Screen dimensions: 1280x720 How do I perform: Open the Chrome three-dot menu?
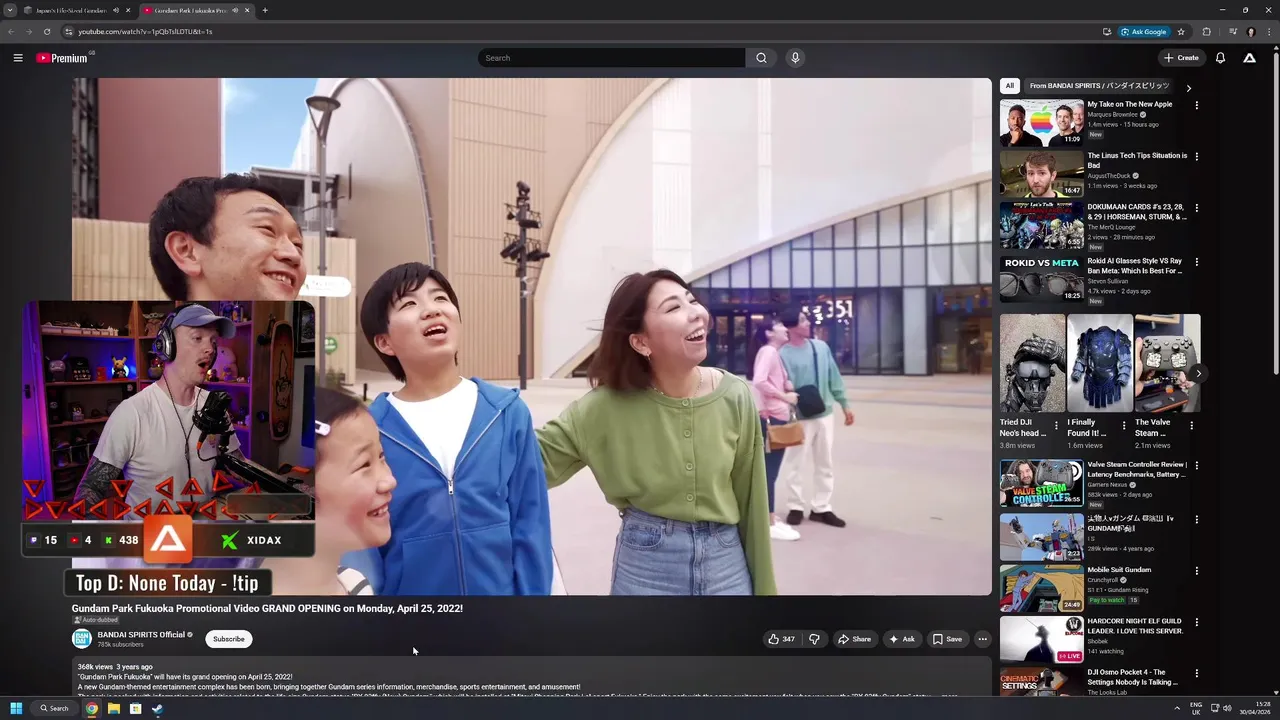(1268, 32)
